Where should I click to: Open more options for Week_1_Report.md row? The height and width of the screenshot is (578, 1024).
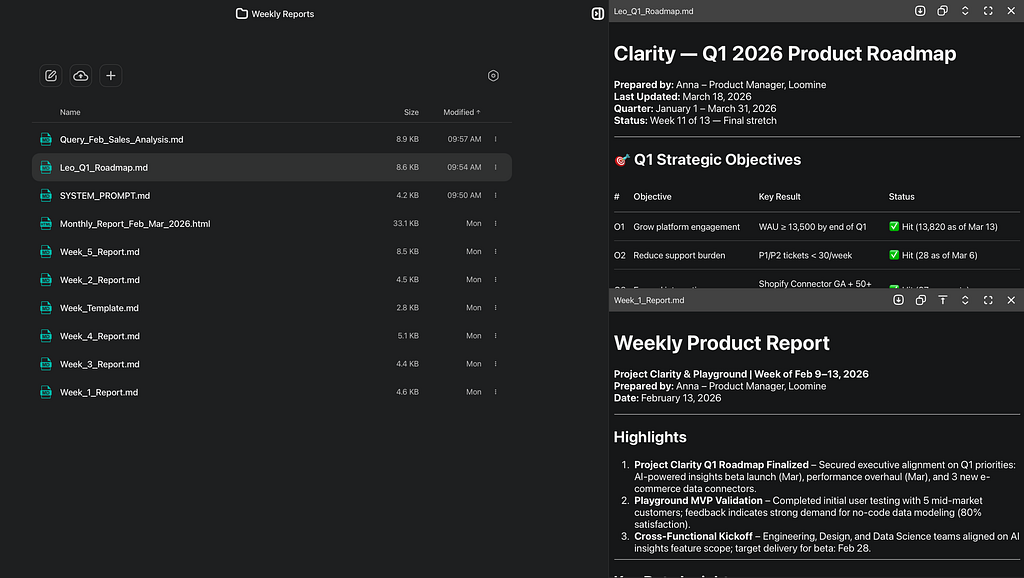click(496, 392)
